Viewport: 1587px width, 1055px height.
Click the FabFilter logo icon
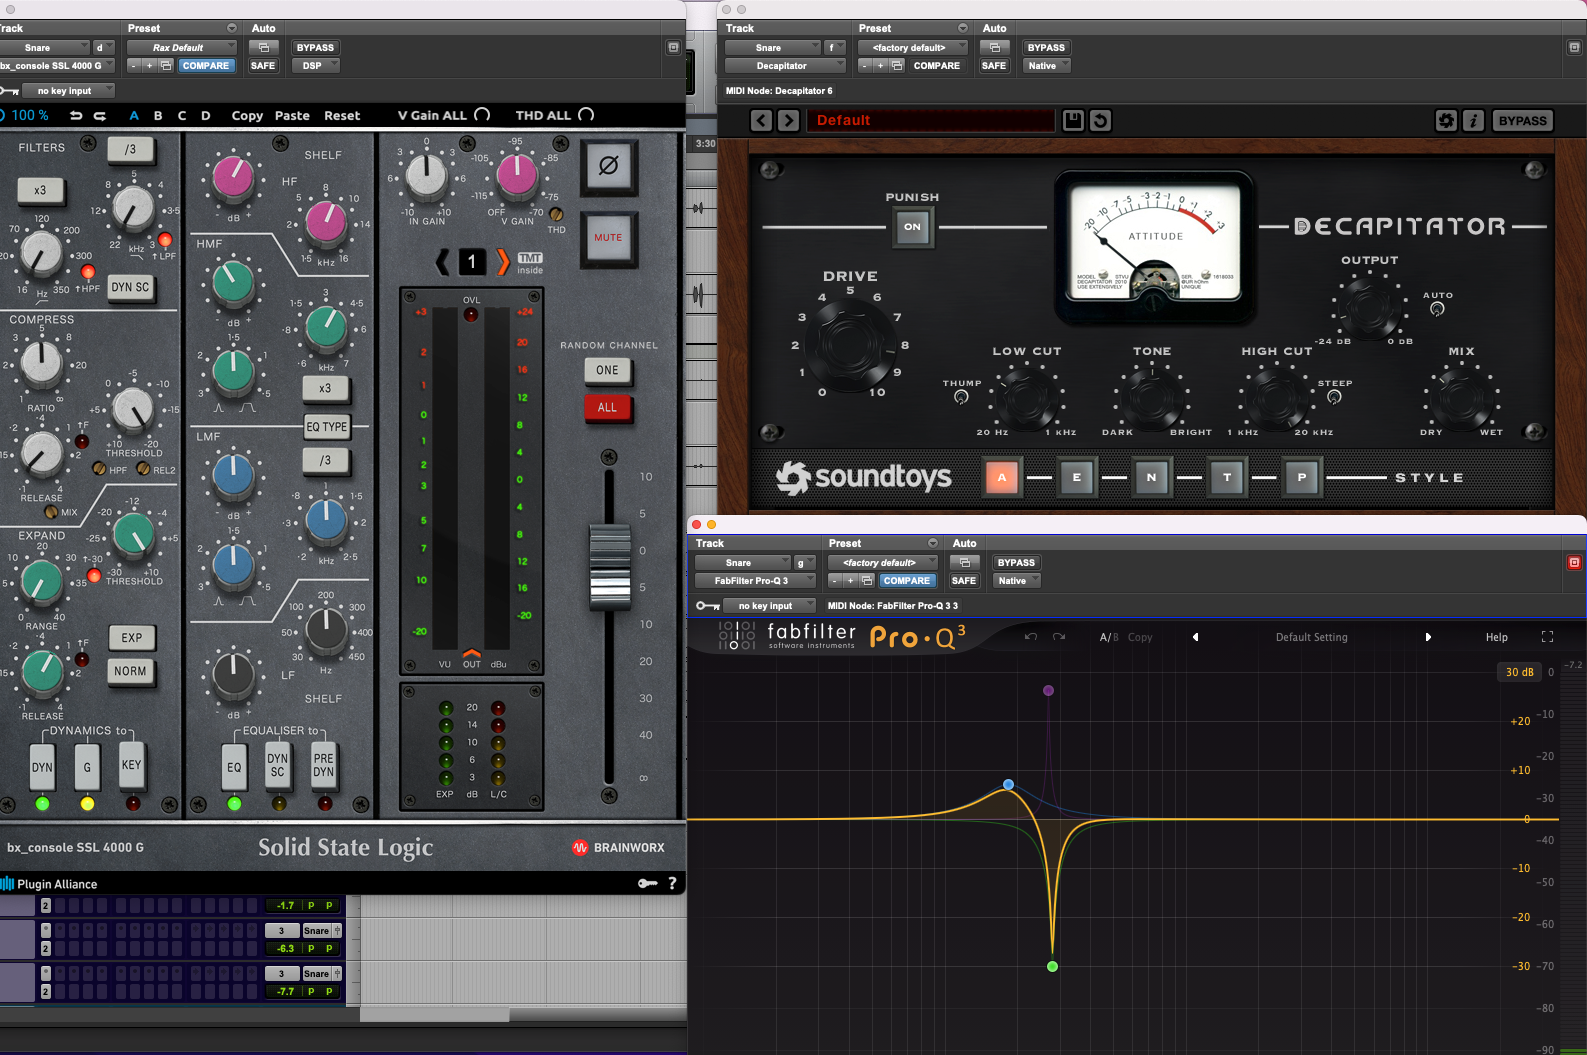click(737, 636)
